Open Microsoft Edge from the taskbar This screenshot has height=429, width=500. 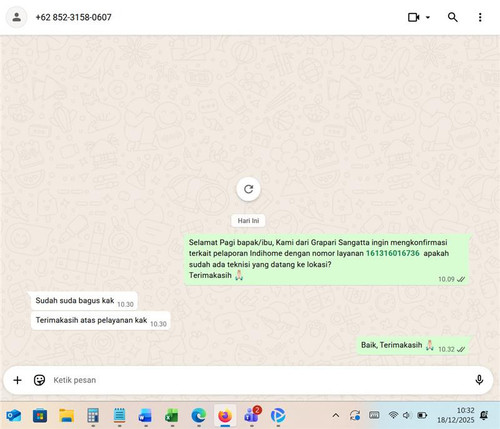[x=199, y=416]
